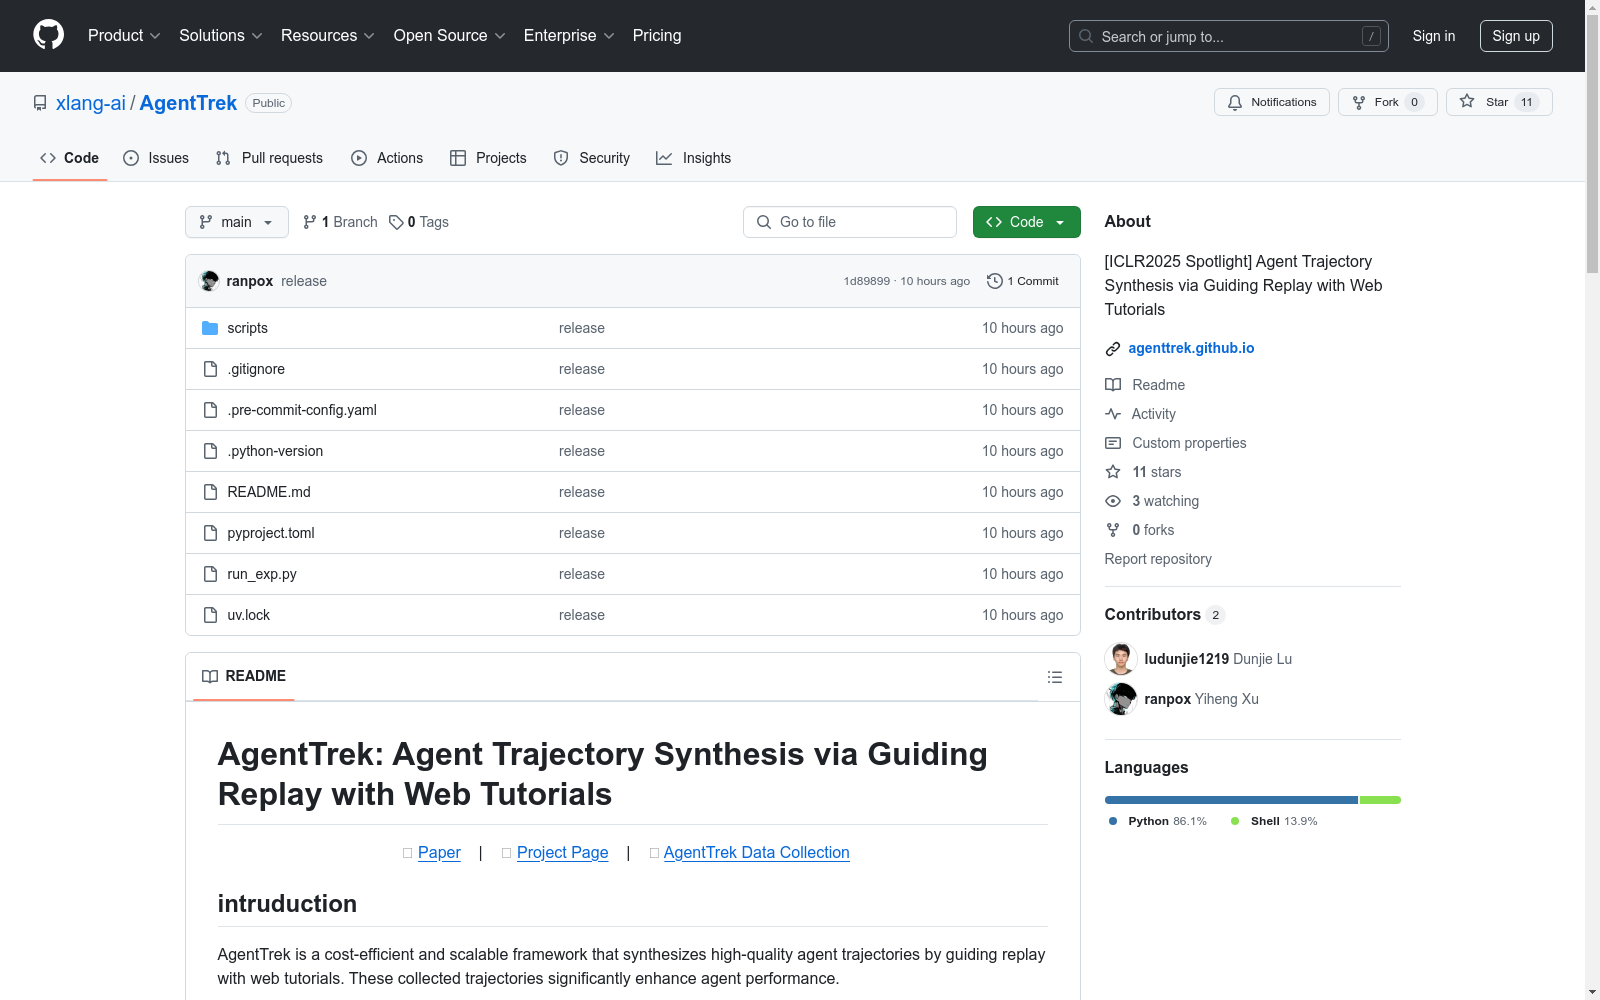This screenshot has width=1600, height=1000.
Task: Click the history clock 1 Commit icon
Action: click(994, 281)
